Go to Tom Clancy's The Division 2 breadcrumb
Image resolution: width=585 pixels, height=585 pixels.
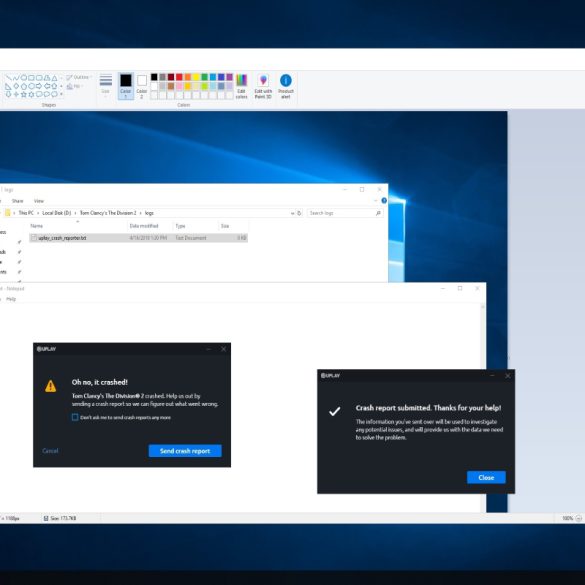coord(108,213)
